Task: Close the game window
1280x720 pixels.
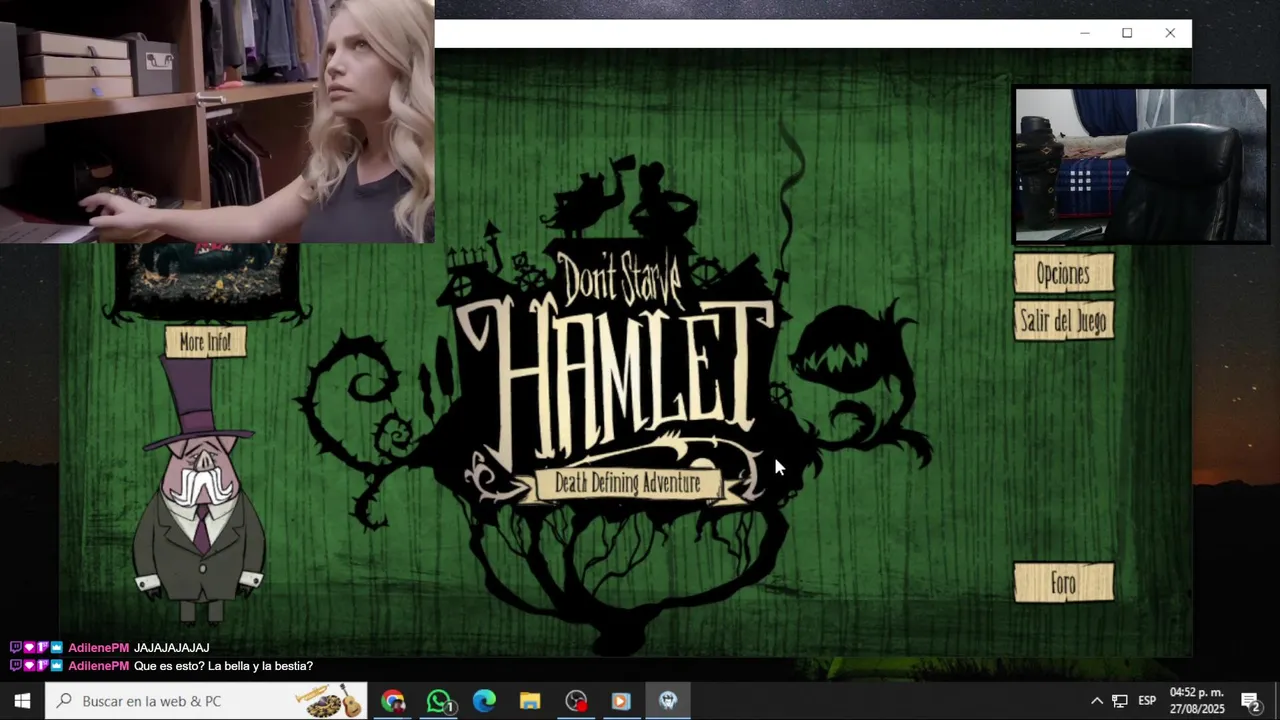Action: pyautogui.click(x=1170, y=33)
